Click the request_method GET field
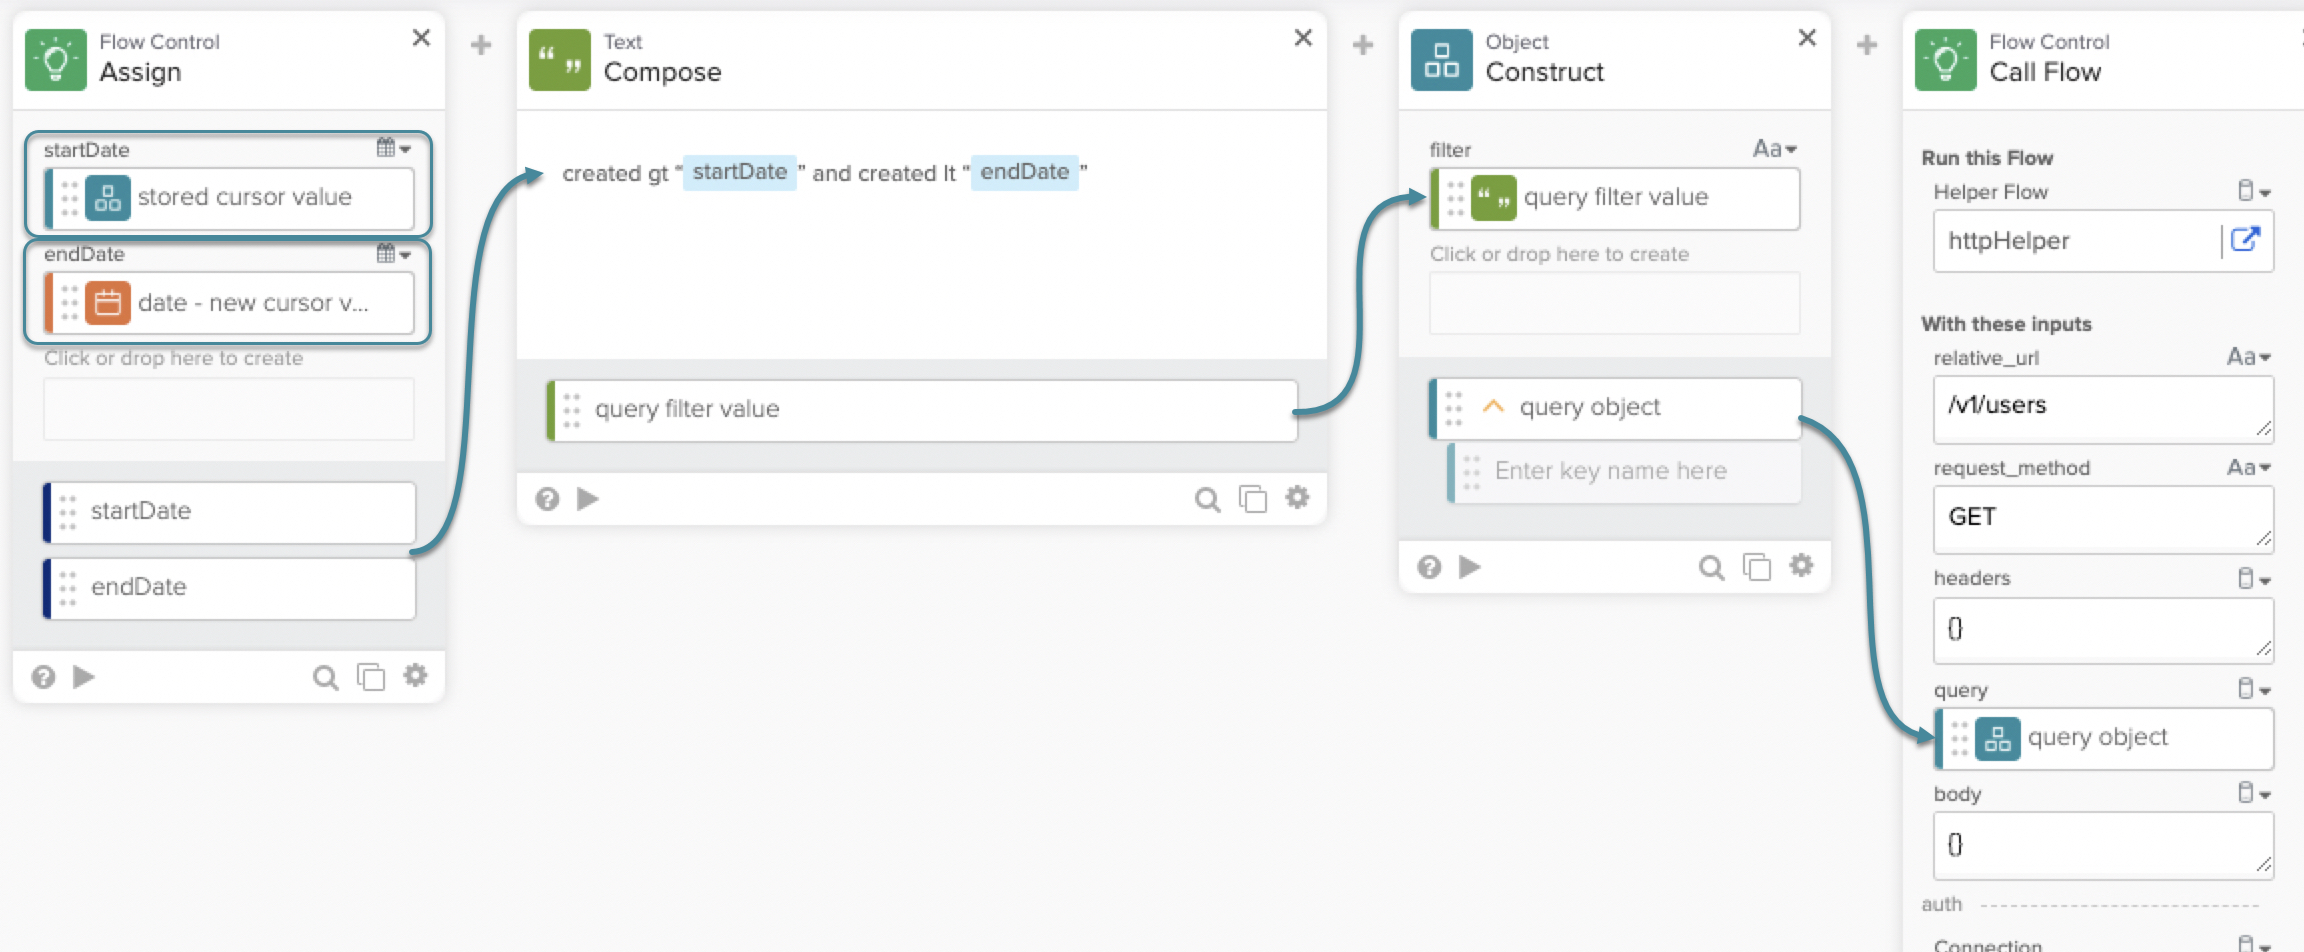 [2102, 518]
